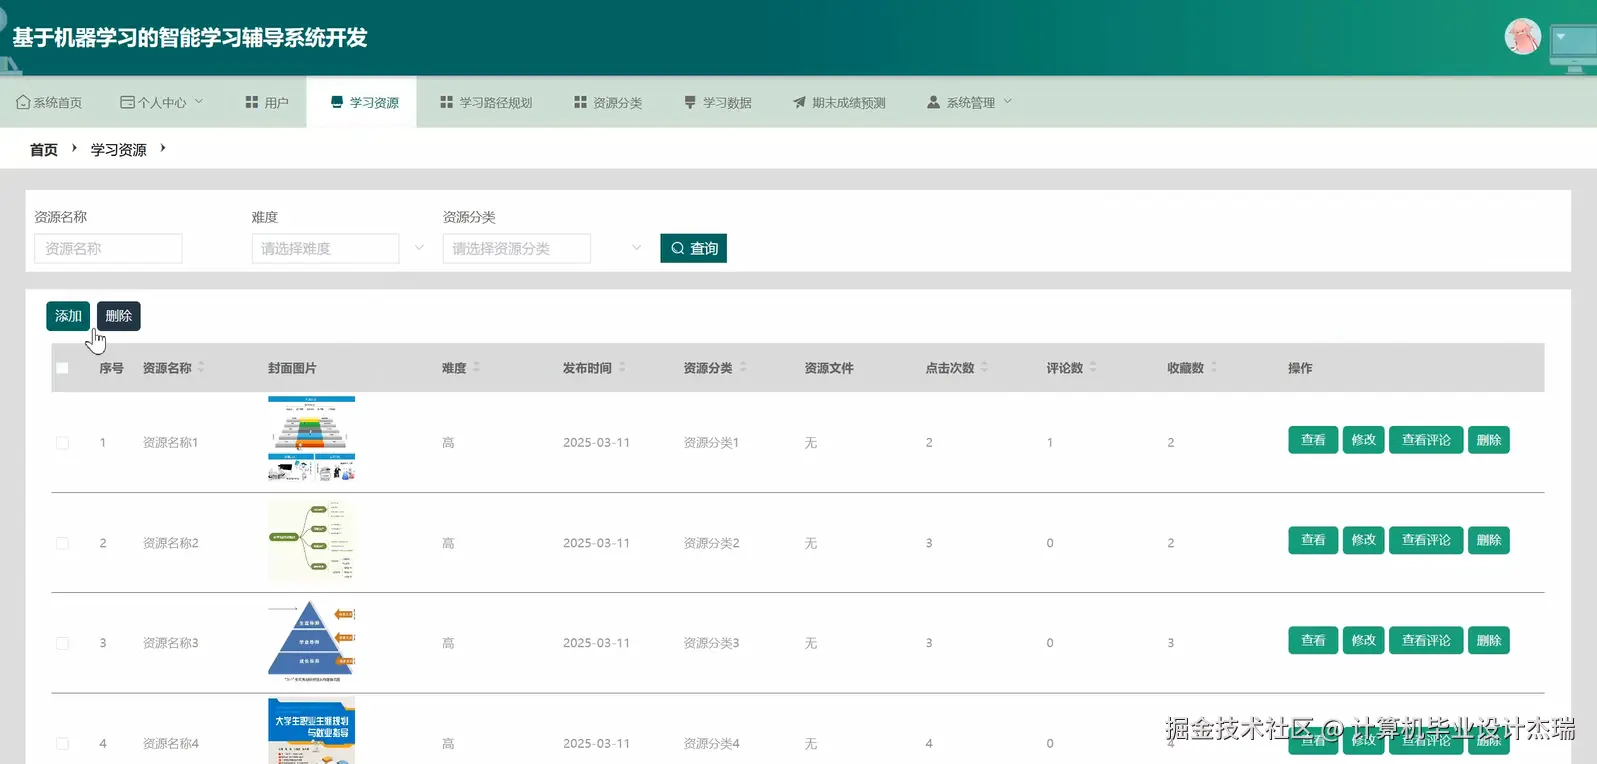Open the user avatar in header
Viewport: 1597px width, 764px height.
[x=1522, y=36]
